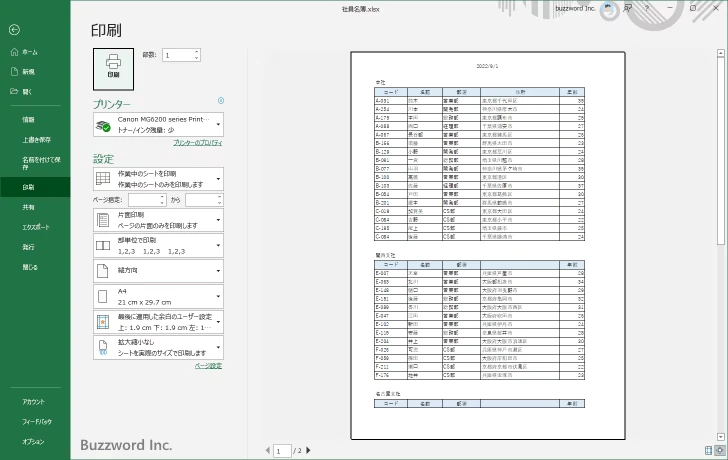Screen dimensions: 728x460
Task: Click the help question mark icon
Action: [x=647, y=8]
